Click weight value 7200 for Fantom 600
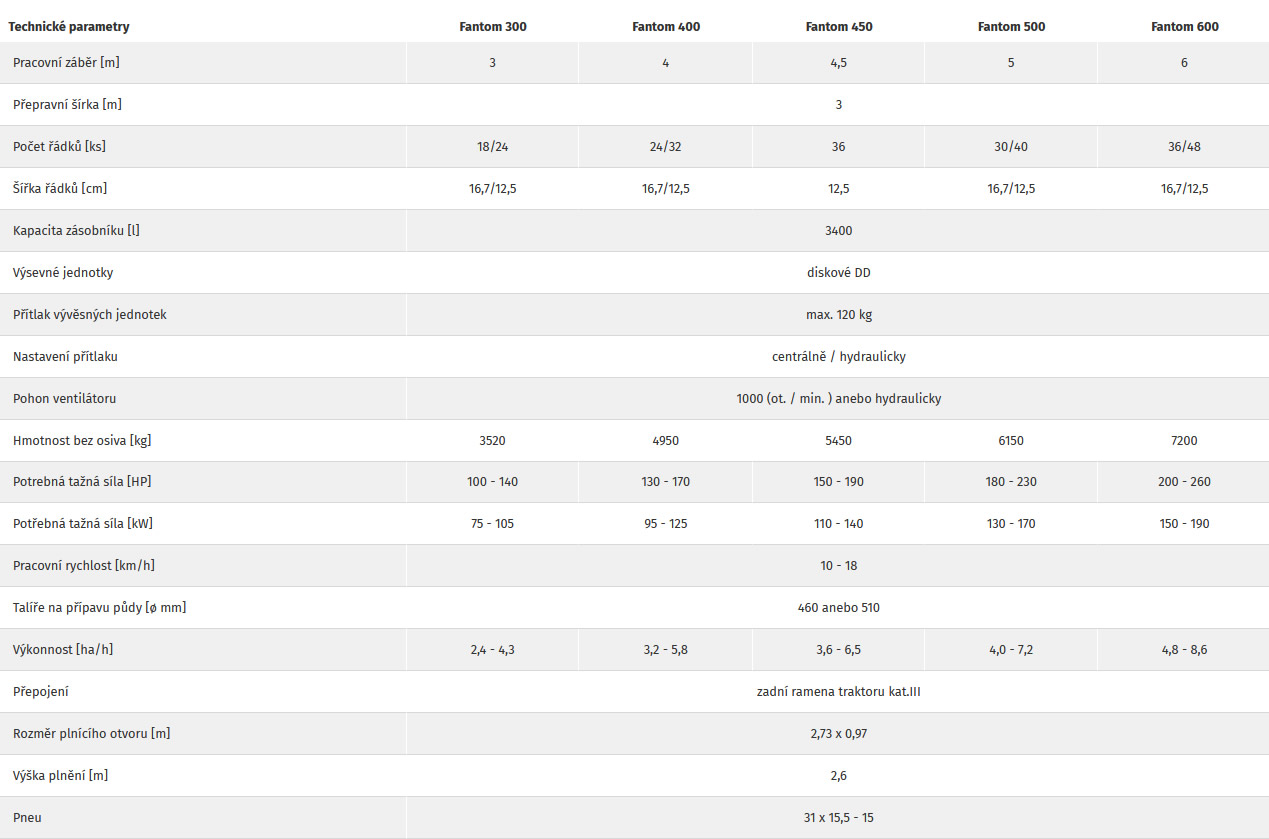 [1184, 441]
